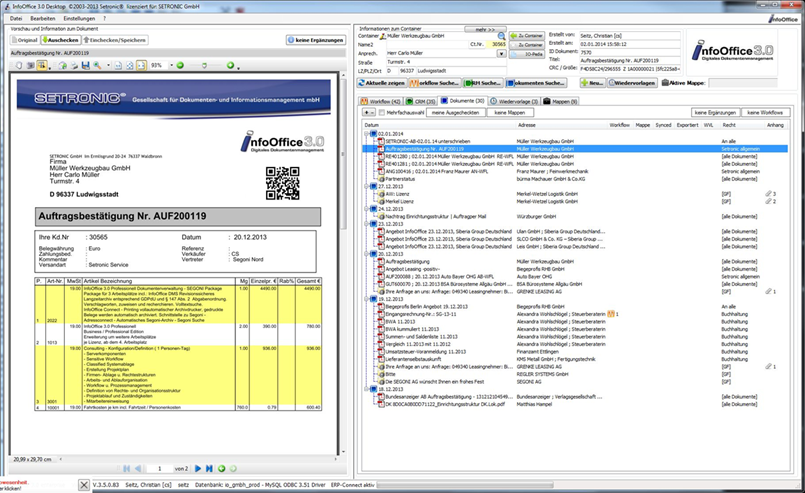Click the Eincheken/Speichern button

pyautogui.click(x=115, y=40)
